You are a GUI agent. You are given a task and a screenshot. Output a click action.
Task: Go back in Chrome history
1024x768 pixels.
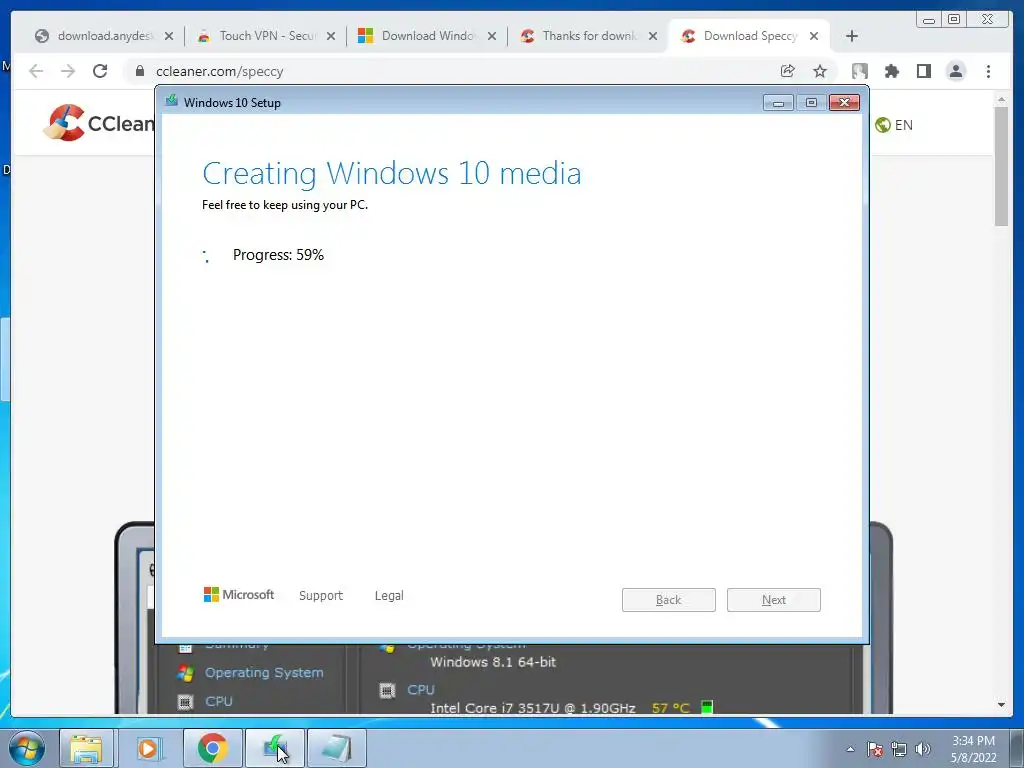pos(36,71)
